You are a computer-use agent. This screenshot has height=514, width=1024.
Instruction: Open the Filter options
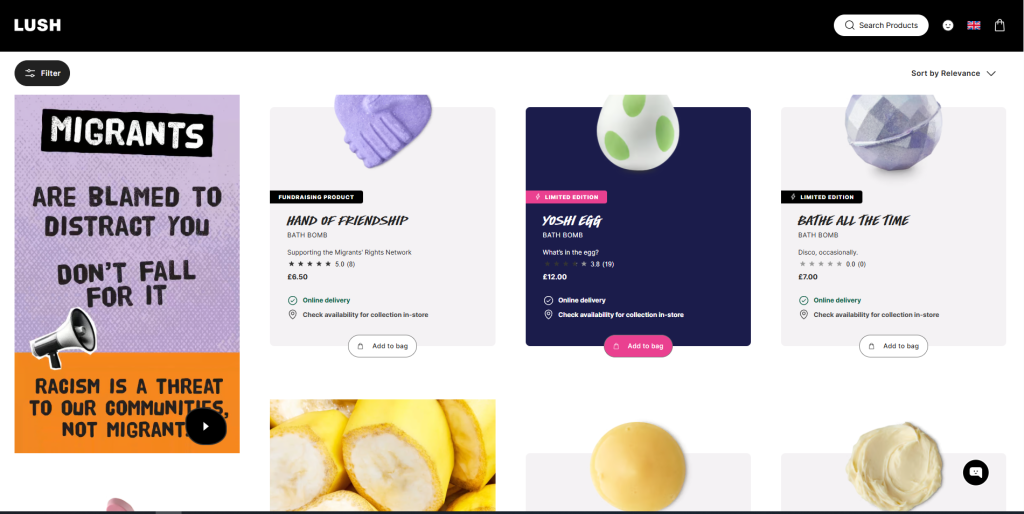point(42,73)
